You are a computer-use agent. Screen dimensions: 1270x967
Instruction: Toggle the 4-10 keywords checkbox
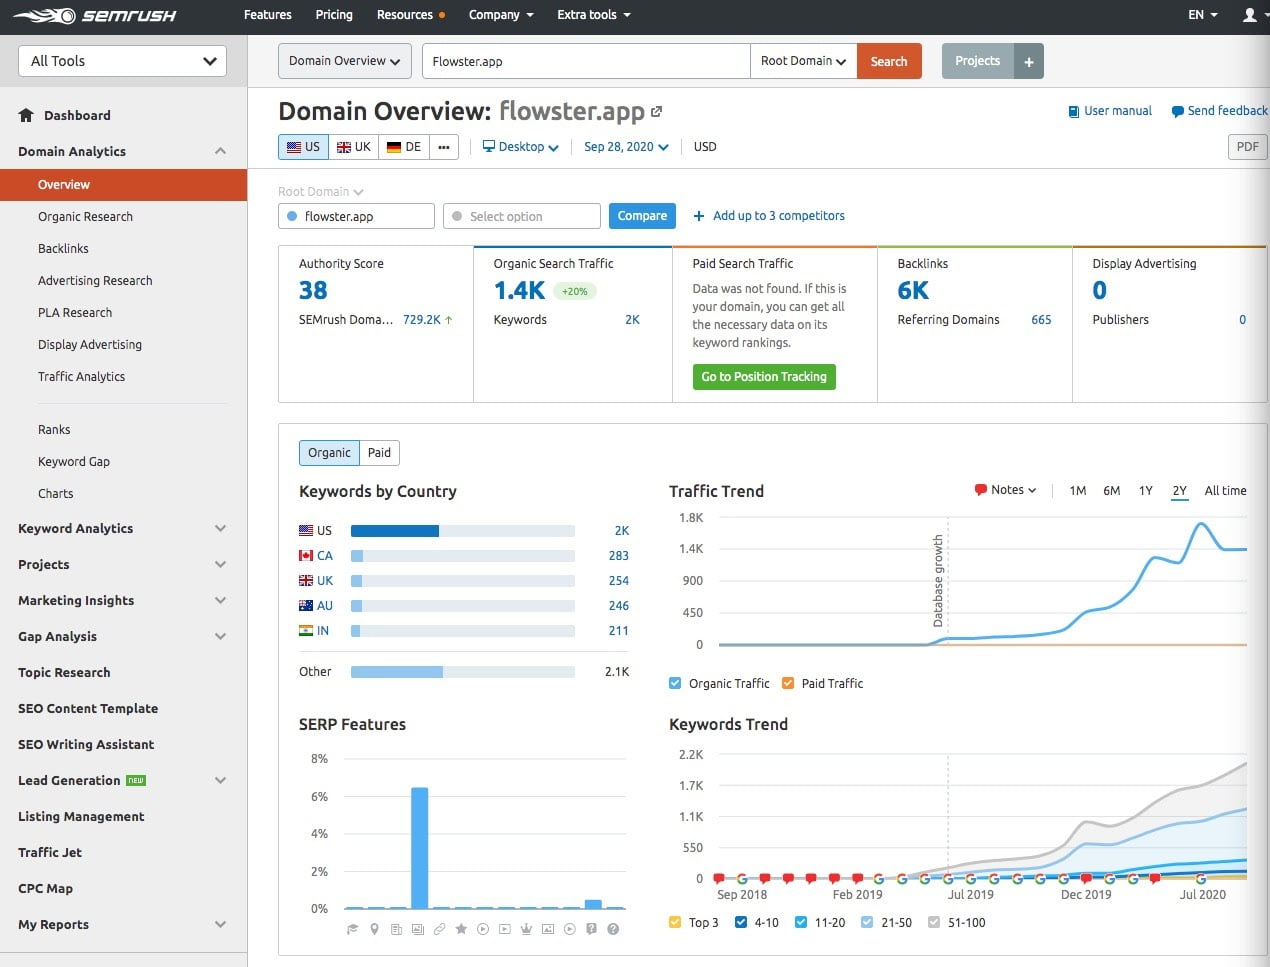tap(741, 922)
